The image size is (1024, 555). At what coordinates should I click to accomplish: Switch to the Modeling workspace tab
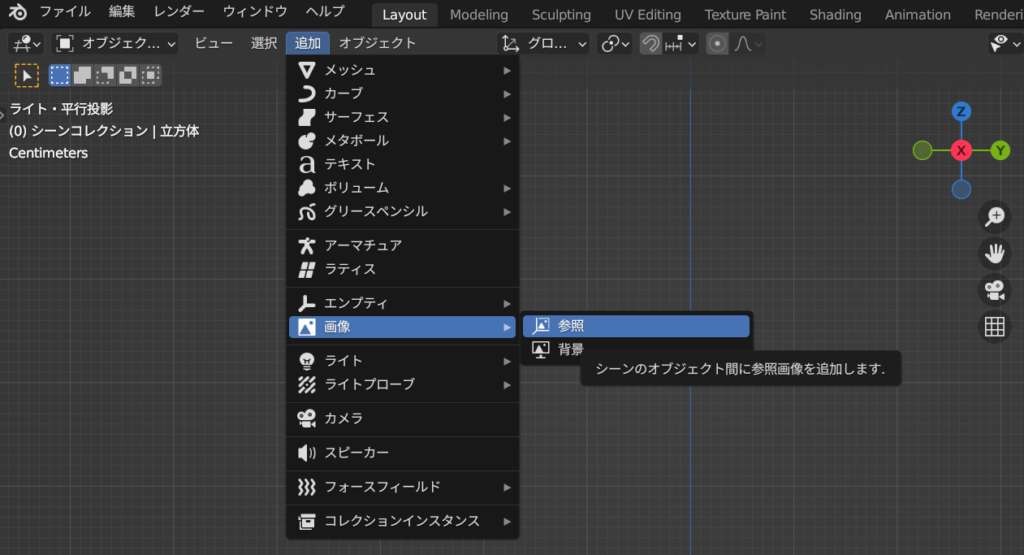[x=478, y=15]
